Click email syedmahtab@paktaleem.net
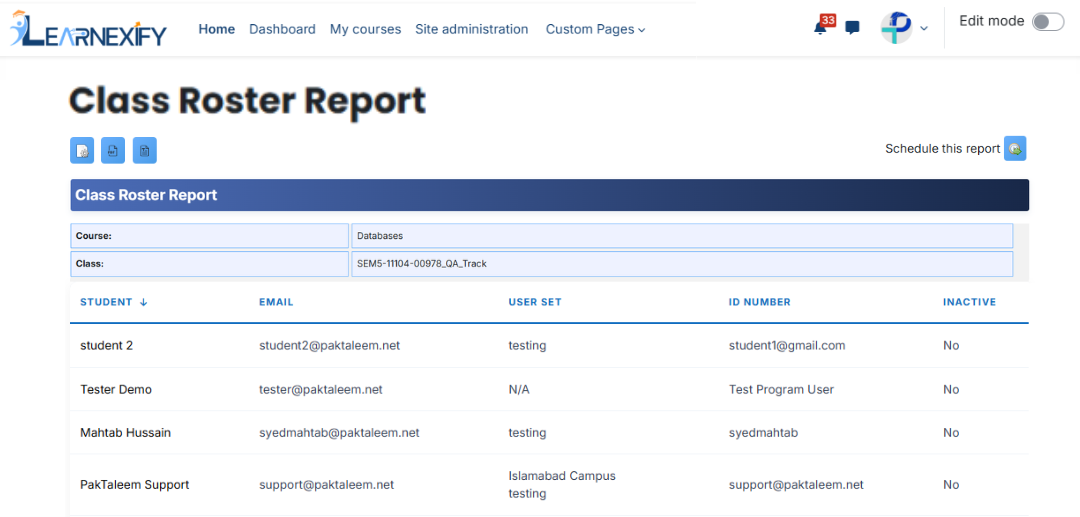This screenshot has height=517, width=1080. coord(339,433)
